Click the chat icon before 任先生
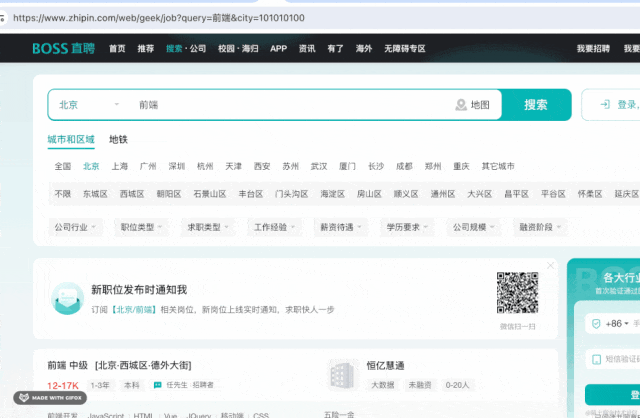640x418 pixels. [x=158, y=385]
